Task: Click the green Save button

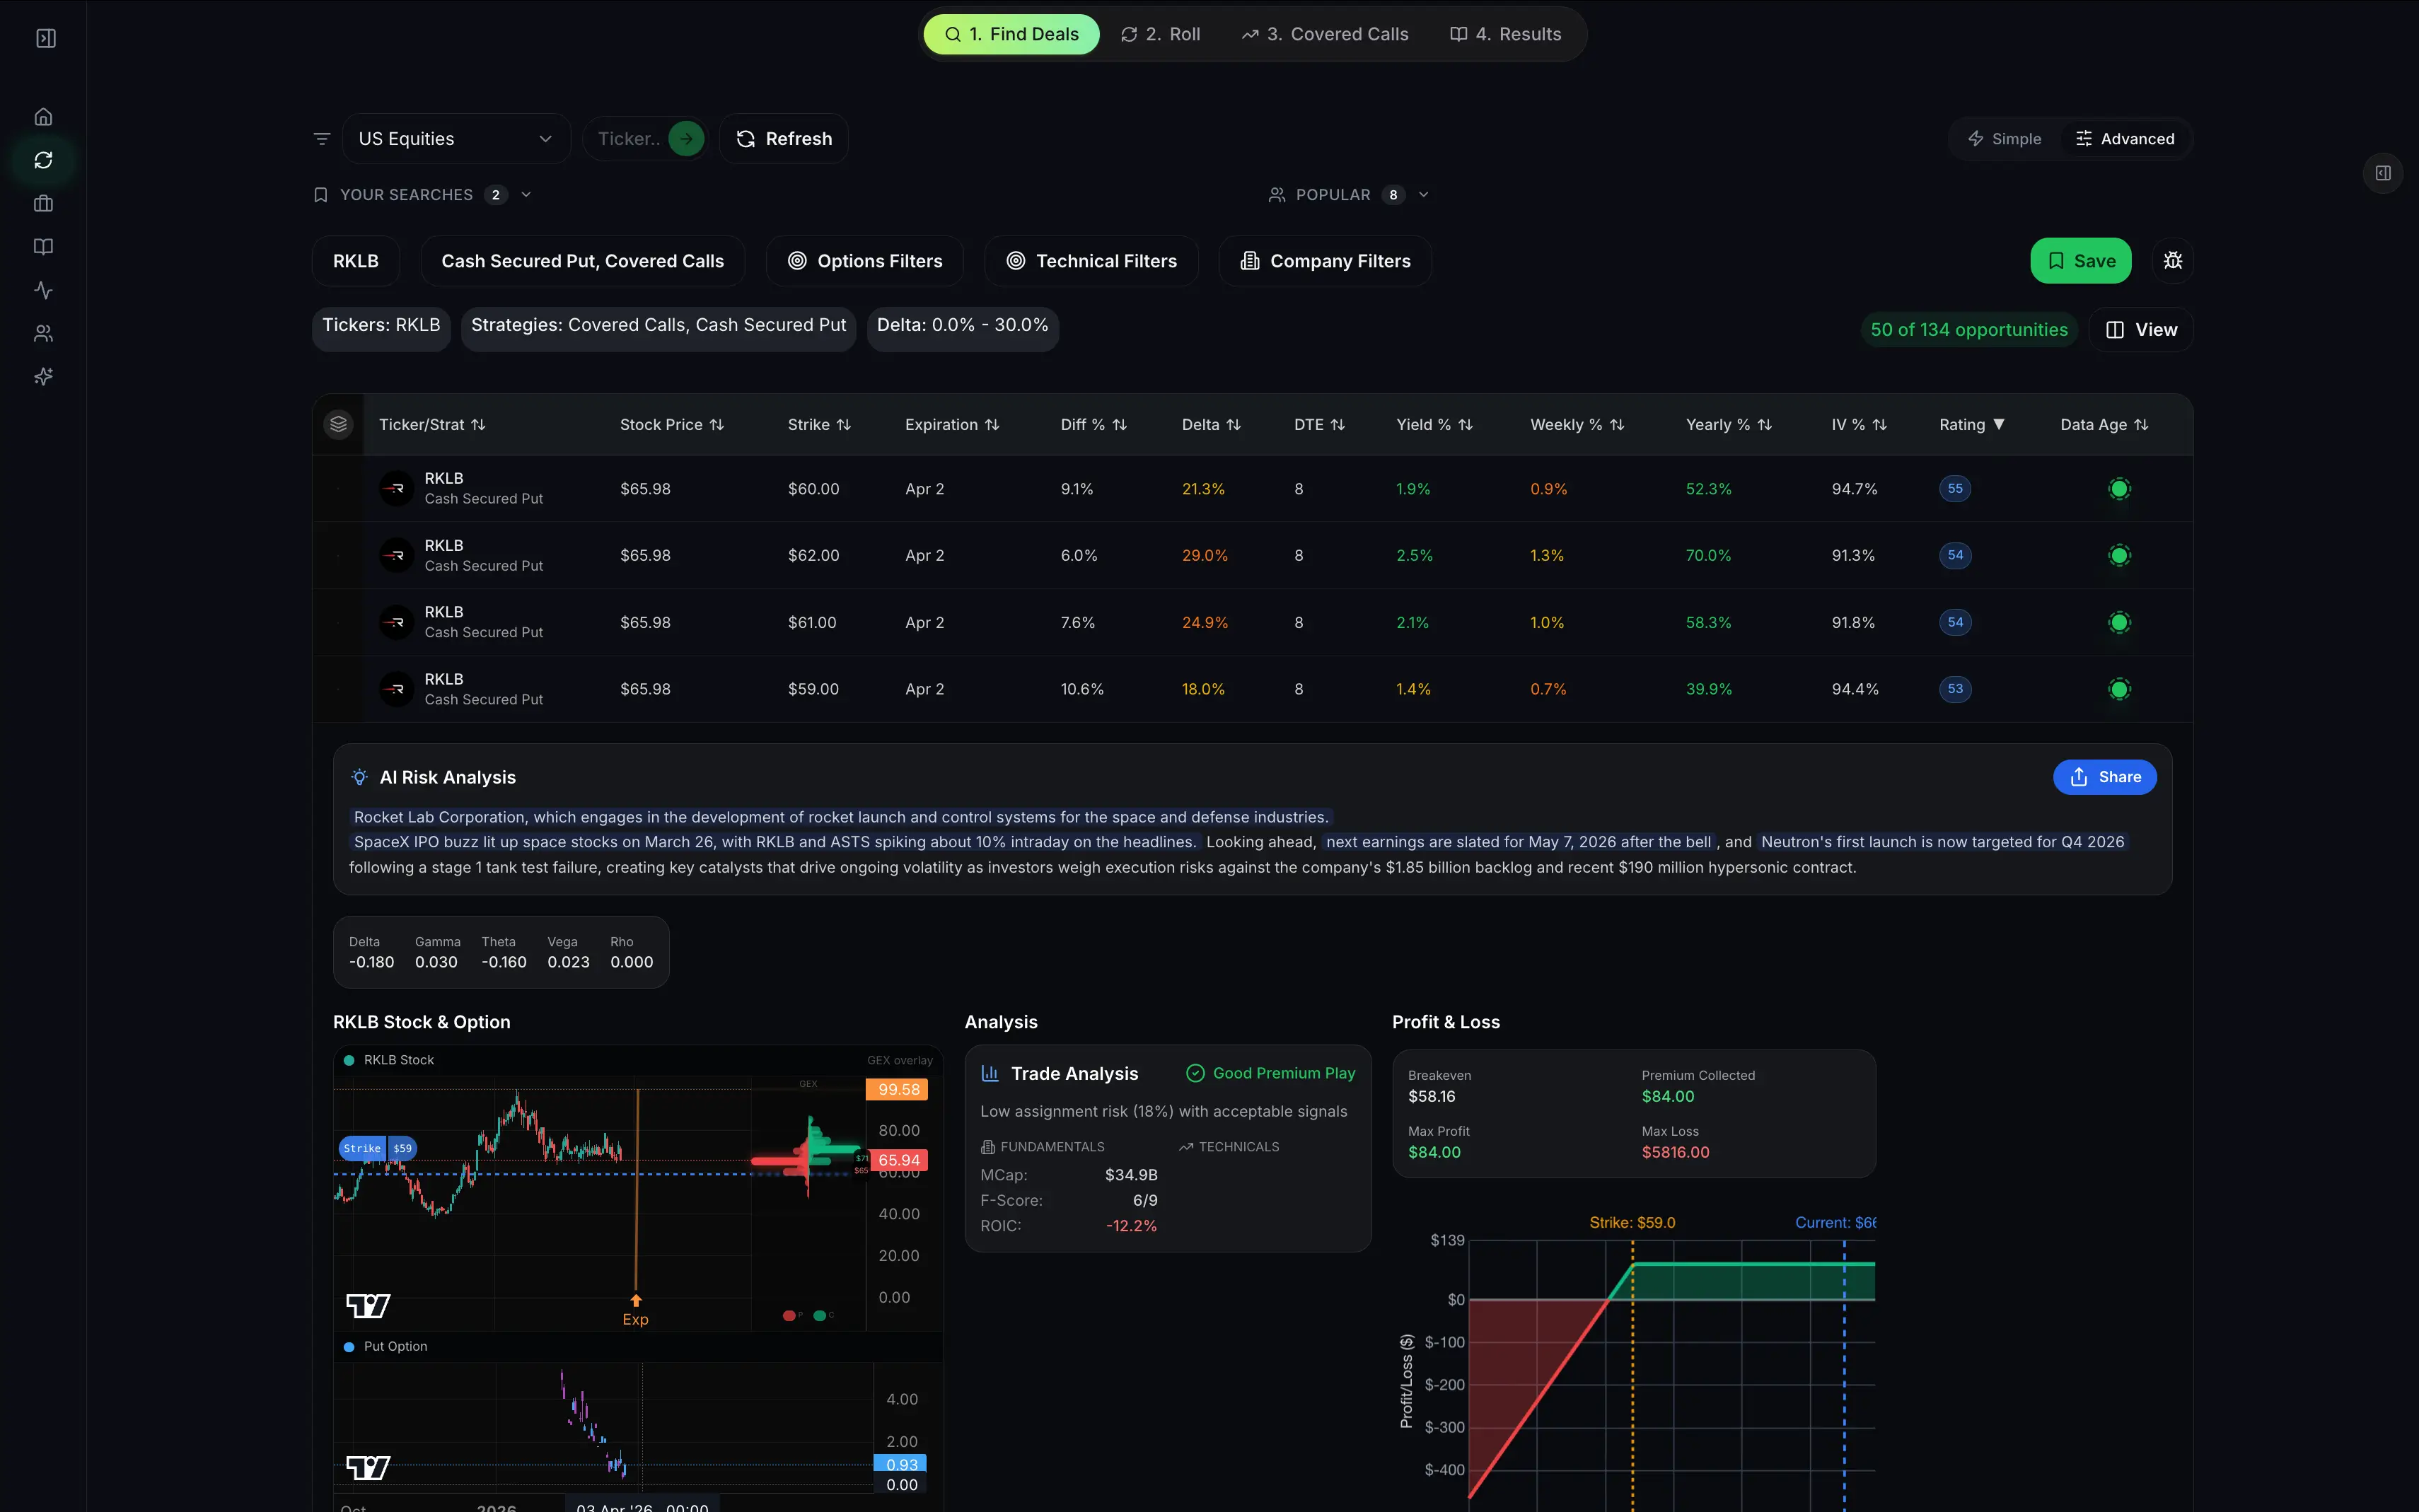Action: point(2080,261)
